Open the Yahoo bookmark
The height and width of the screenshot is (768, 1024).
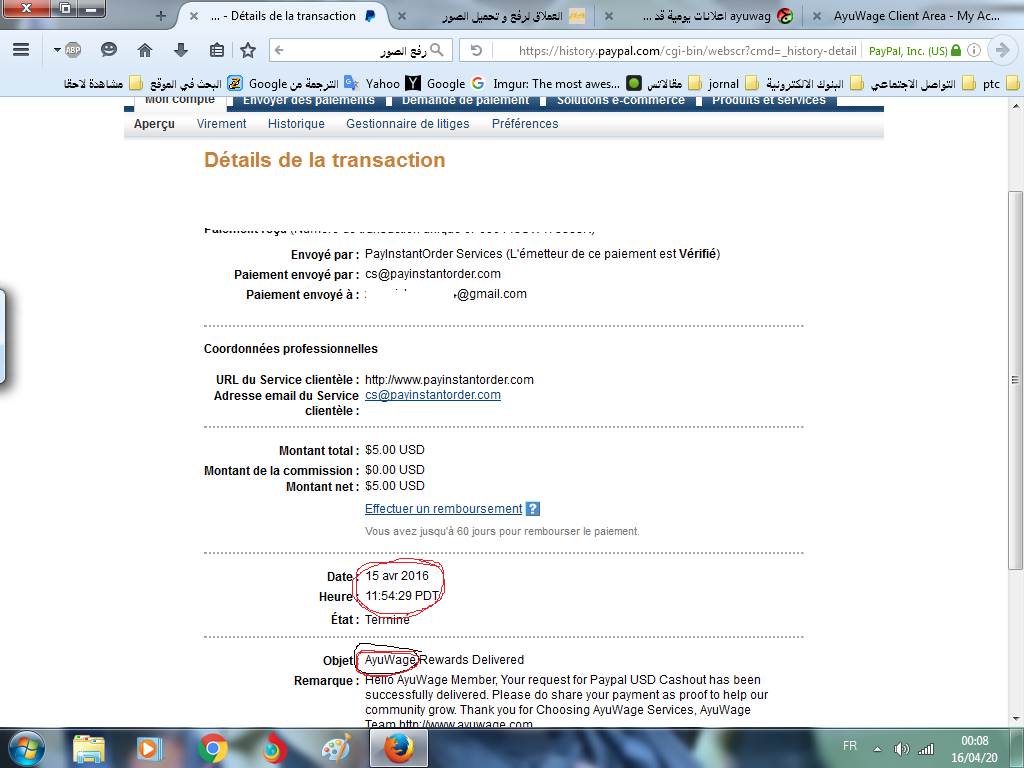point(393,83)
